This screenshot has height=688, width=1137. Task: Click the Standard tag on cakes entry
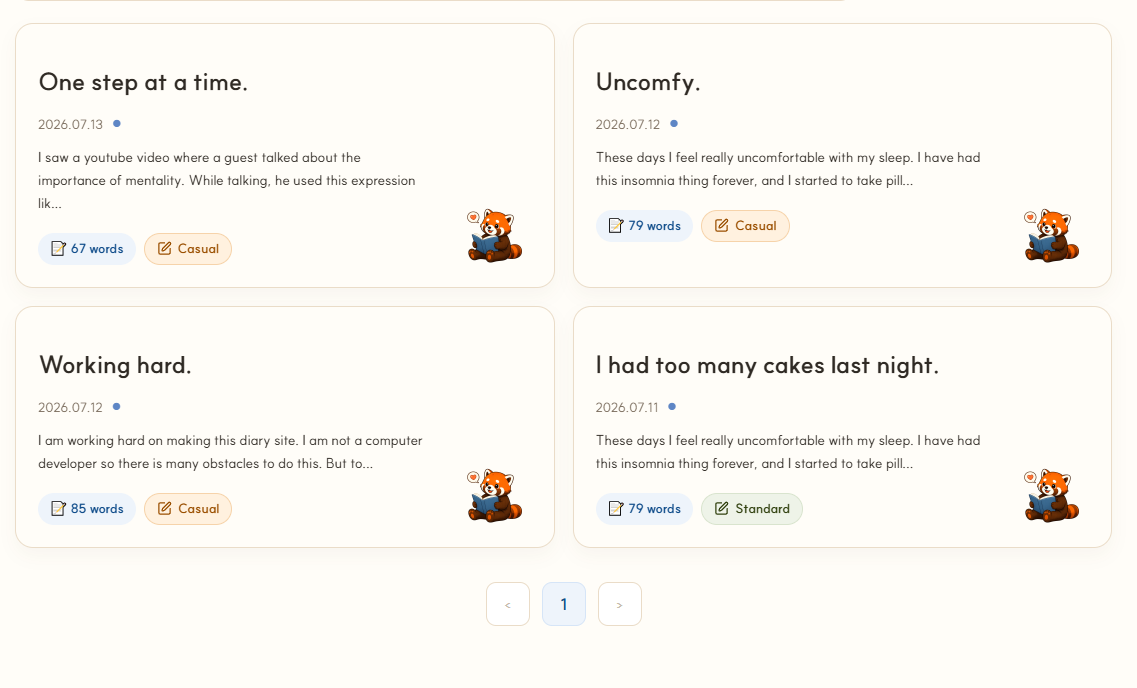(751, 508)
